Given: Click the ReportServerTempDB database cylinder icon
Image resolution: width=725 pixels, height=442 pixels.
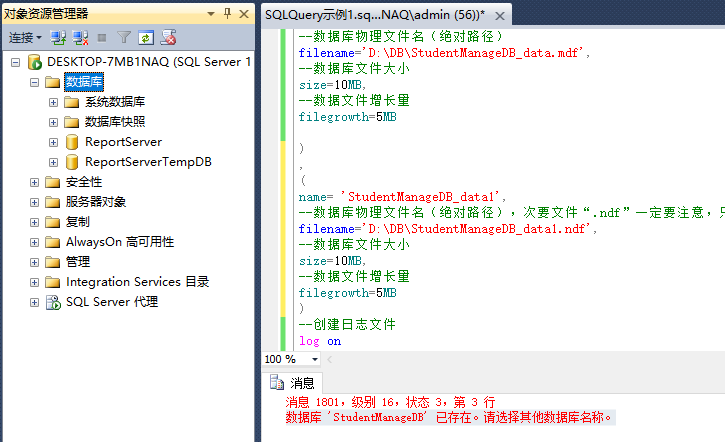Looking at the screenshot, I should click(x=72, y=162).
